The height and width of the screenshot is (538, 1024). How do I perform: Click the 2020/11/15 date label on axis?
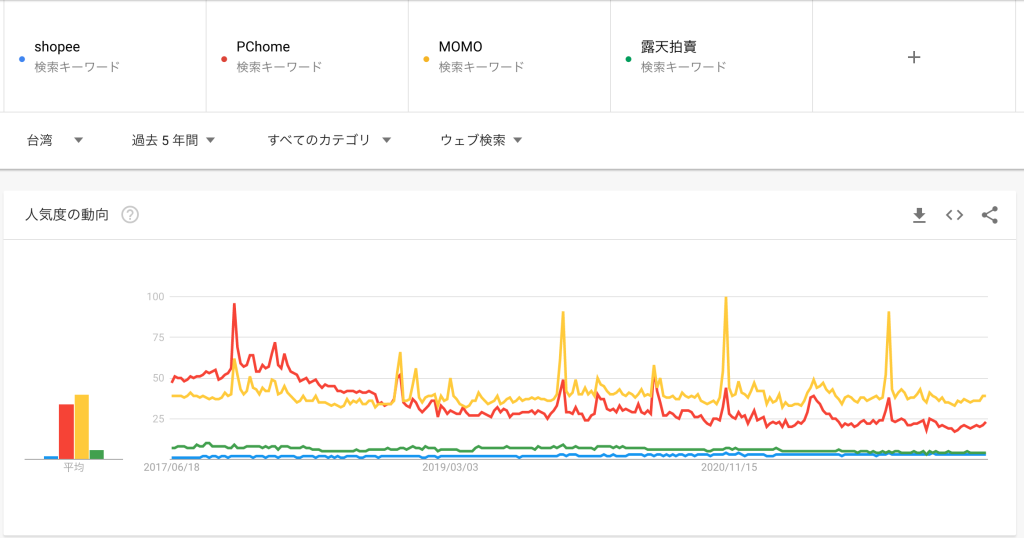tap(729, 467)
